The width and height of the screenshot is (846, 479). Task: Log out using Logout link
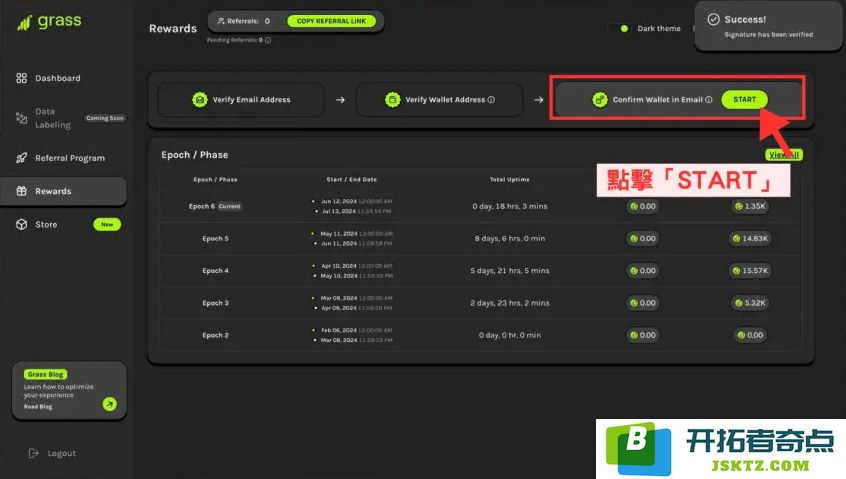pos(62,454)
